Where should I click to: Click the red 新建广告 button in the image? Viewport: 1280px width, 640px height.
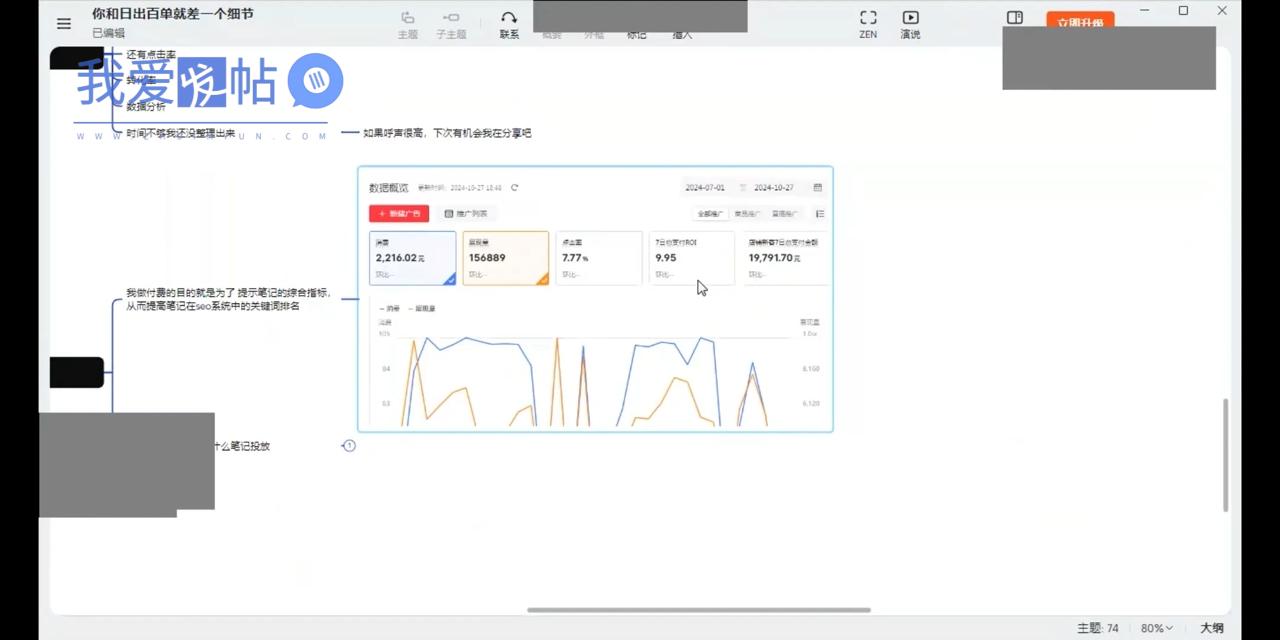399,213
